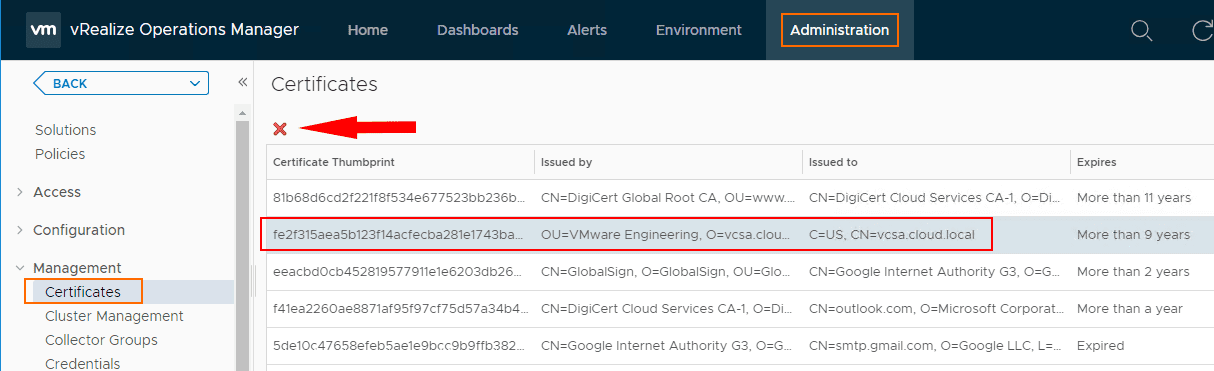Sort by Expires column
Viewport: 1214px width, 371px height.
click(x=1142, y=162)
